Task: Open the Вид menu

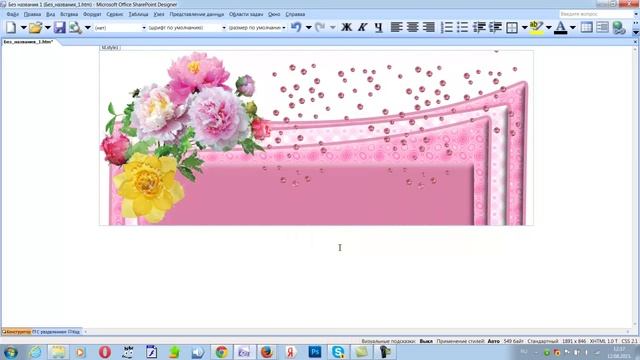Action: click(x=50, y=14)
